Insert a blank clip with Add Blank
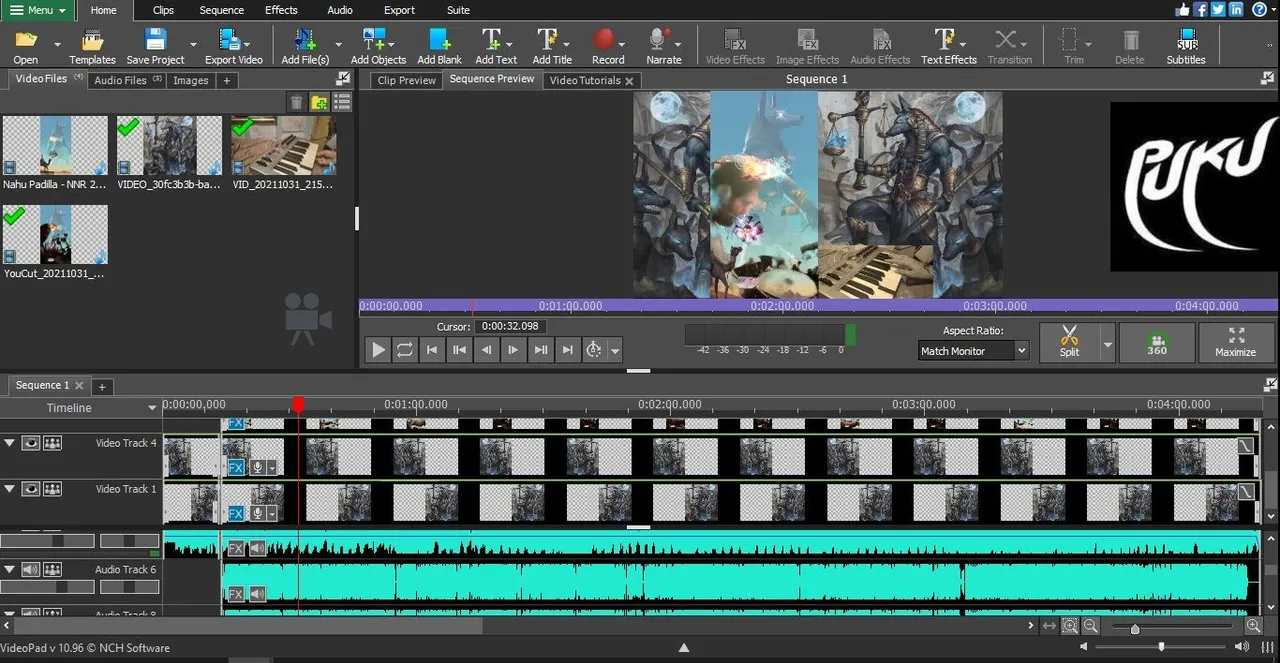 440,46
